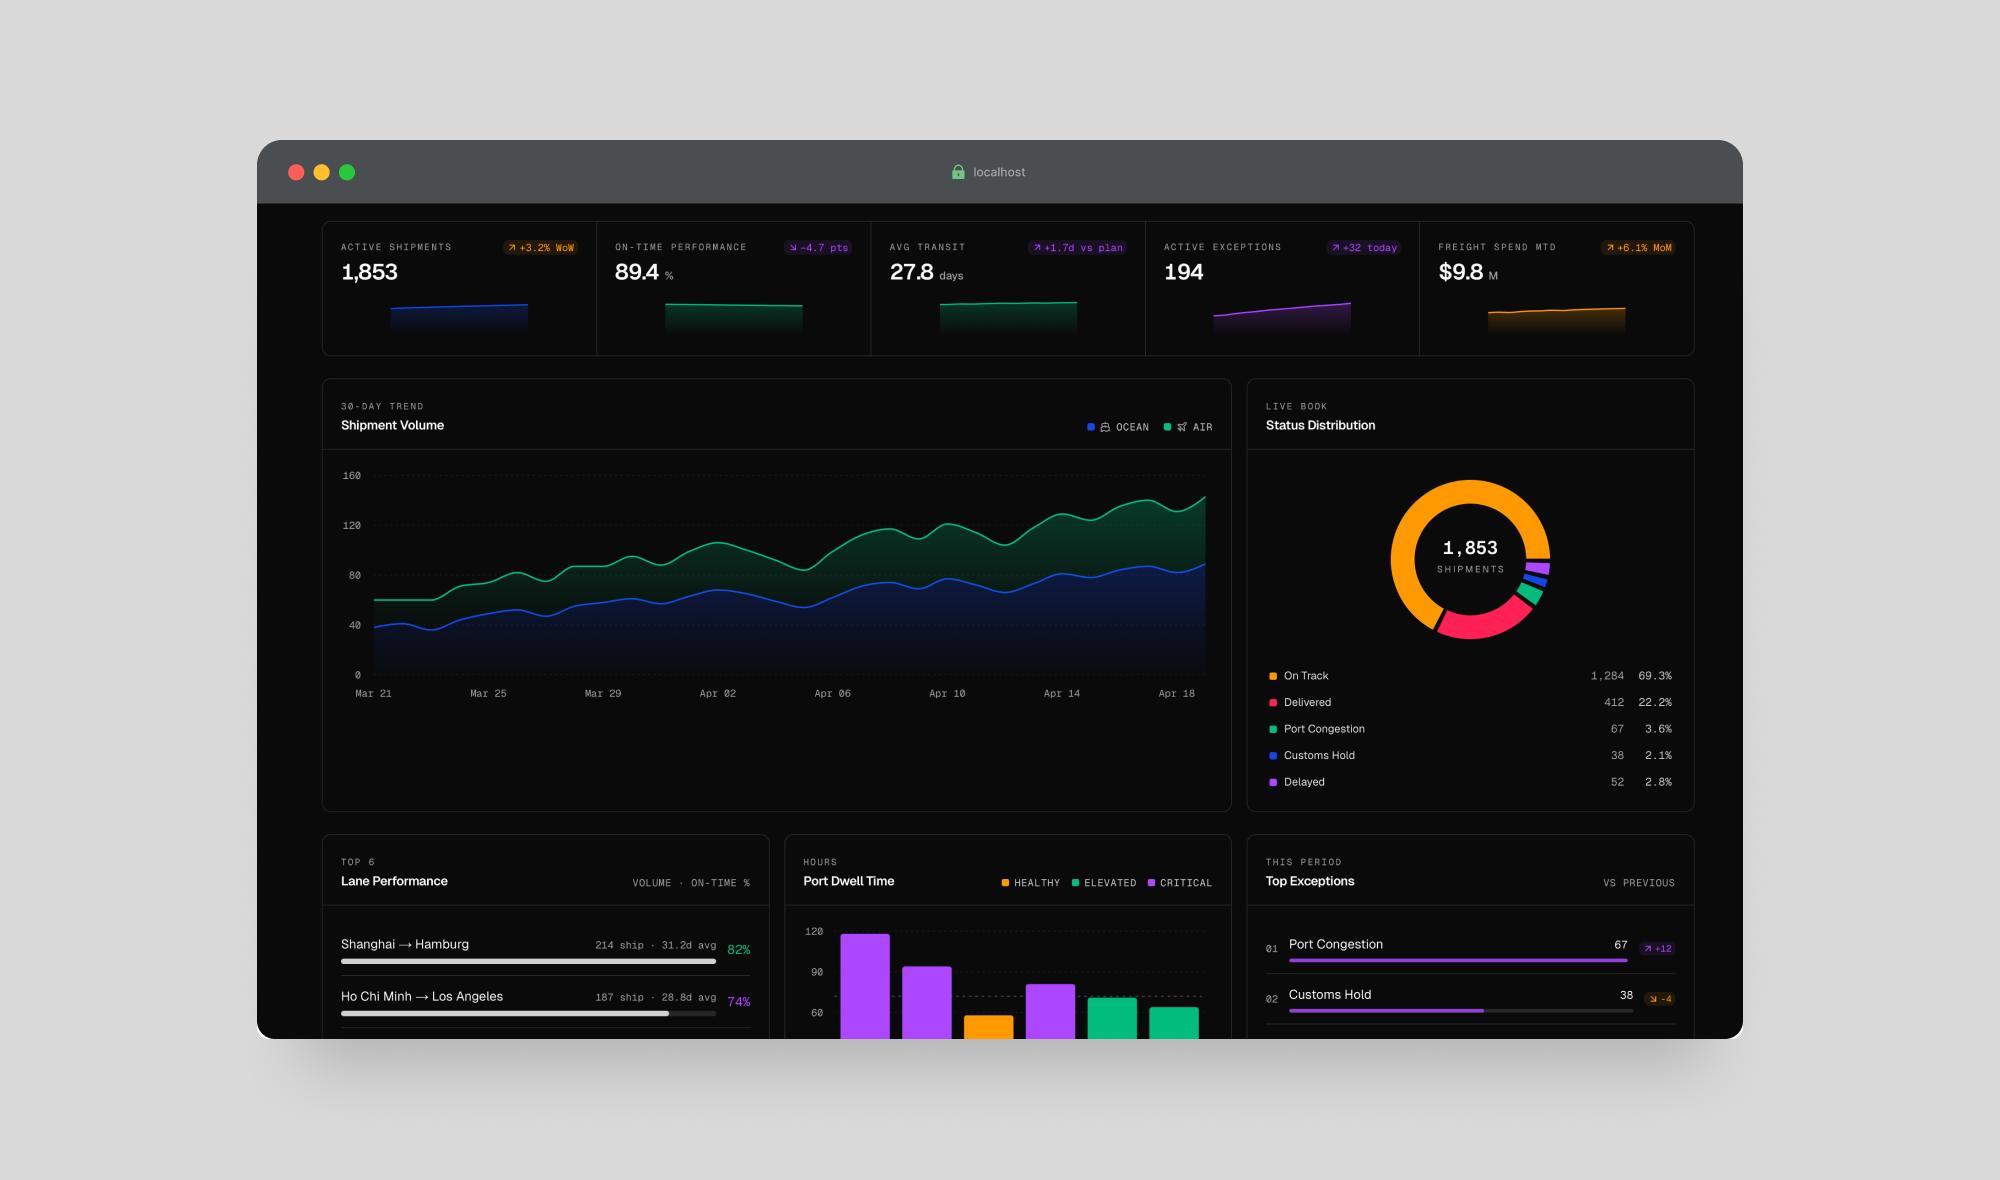Screen dimensions: 2000x1180
Task: Toggle the HEALTHY legend in Port Dwell Time
Action: click(x=1029, y=882)
